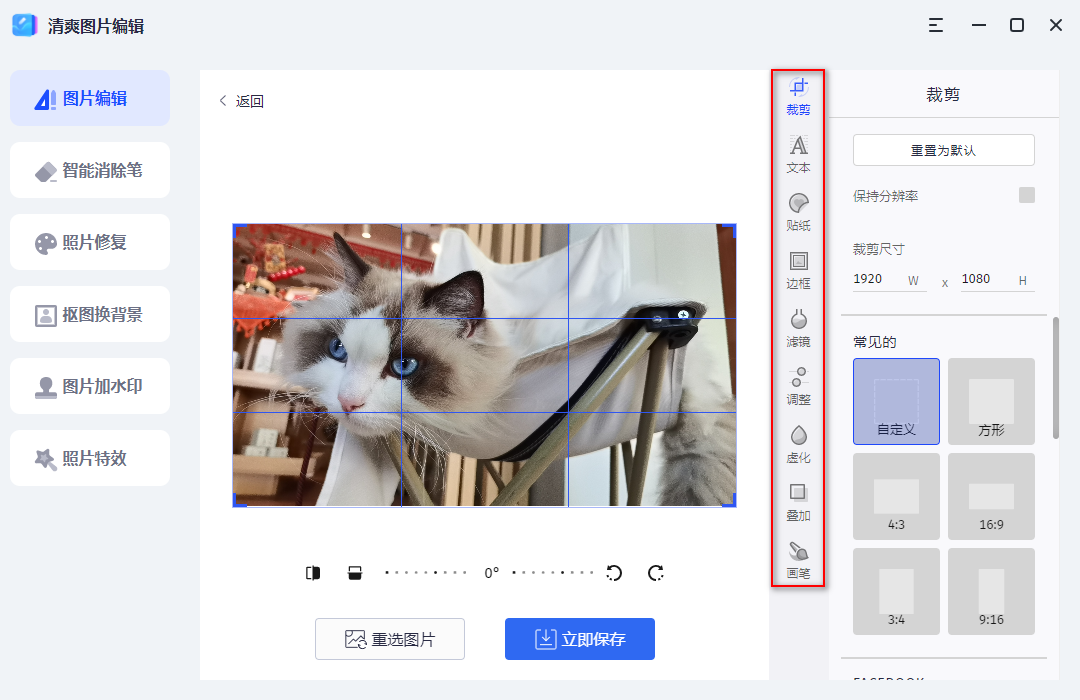Open the title bar menu icon
This screenshot has height=700, width=1080.
935,25
